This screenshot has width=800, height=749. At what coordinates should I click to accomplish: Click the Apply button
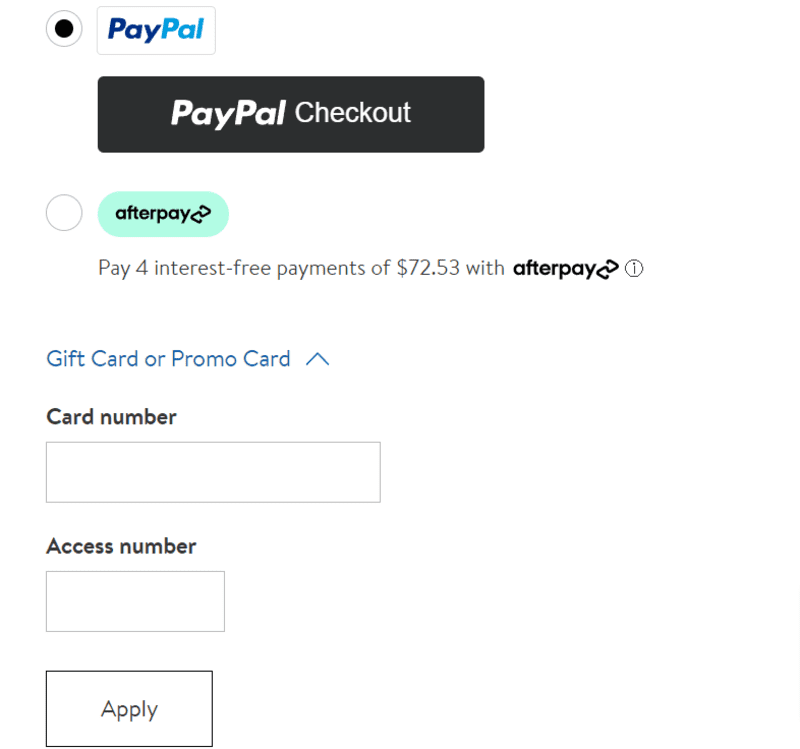(129, 709)
